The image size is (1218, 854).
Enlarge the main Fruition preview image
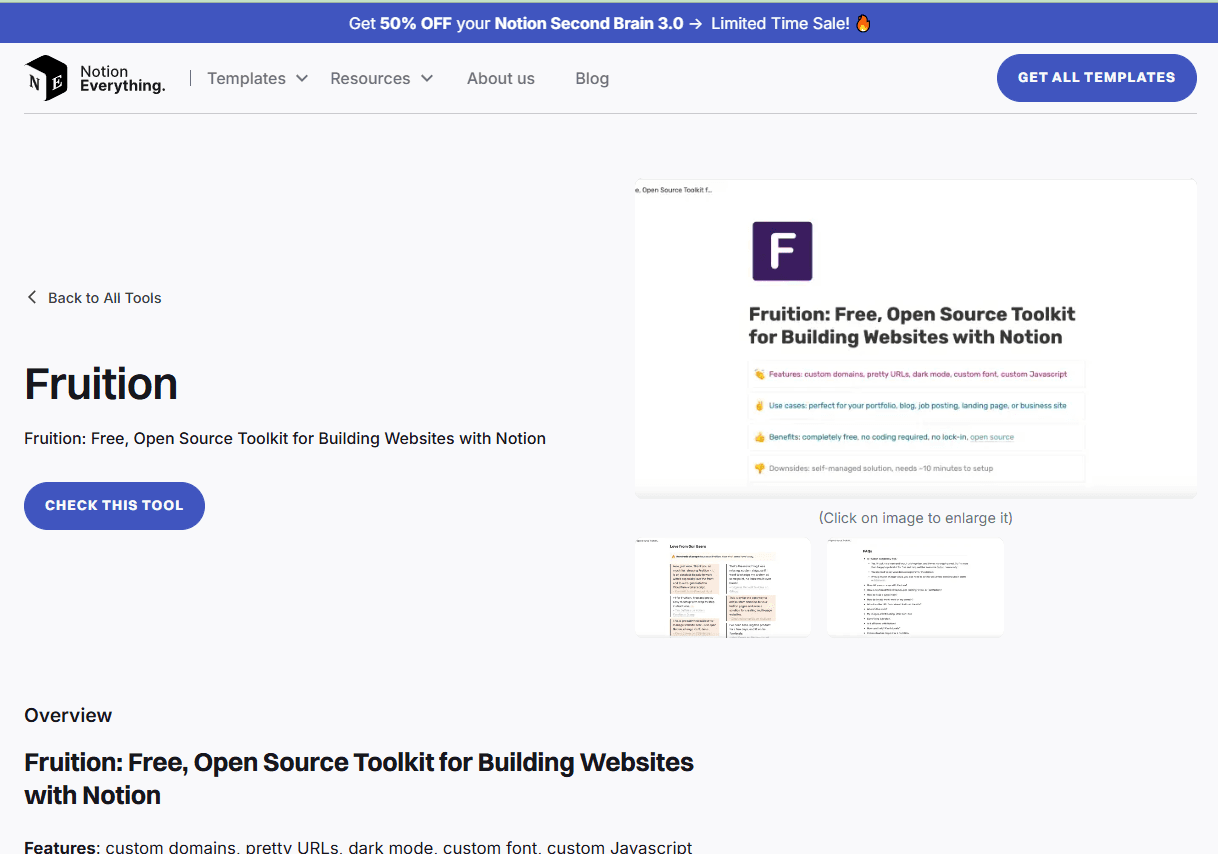(915, 338)
